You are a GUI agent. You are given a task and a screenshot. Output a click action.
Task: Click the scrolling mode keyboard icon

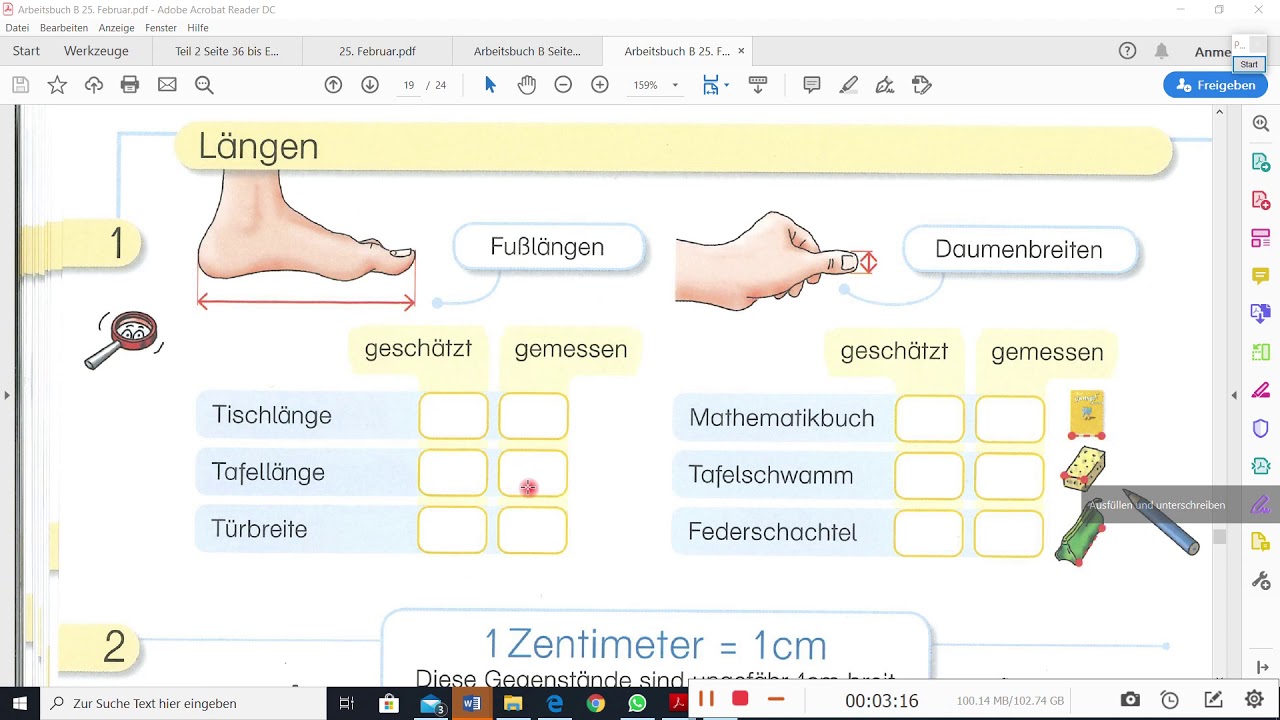pyautogui.click(x=758, y=85)
